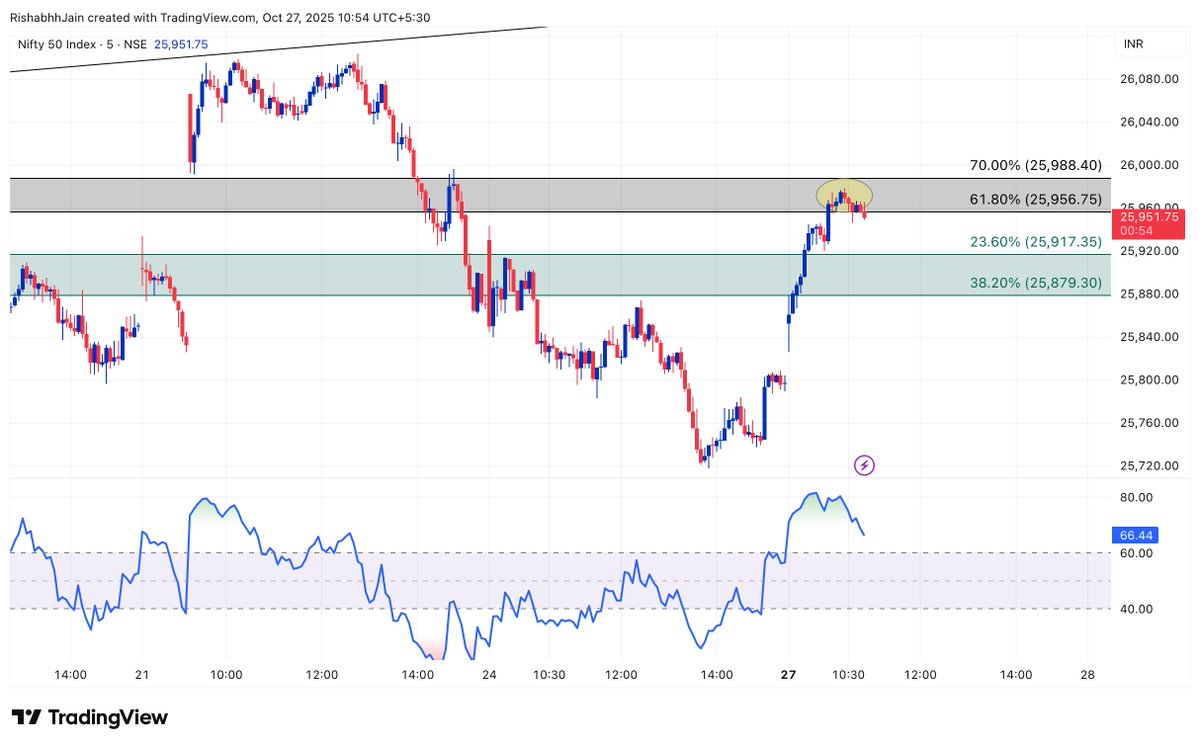
Task: Click the purple lightning bolt event icon
Action: click(865, 465)
